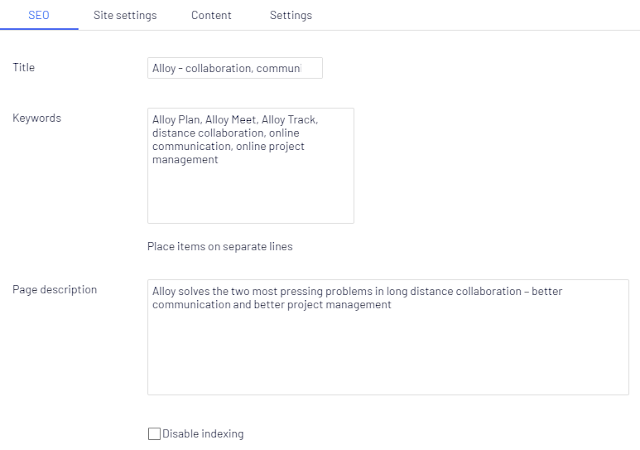Viewport: 640px width, 450px height.
Task: Switch to the SEO tab
Action: (x=39, y=16)
